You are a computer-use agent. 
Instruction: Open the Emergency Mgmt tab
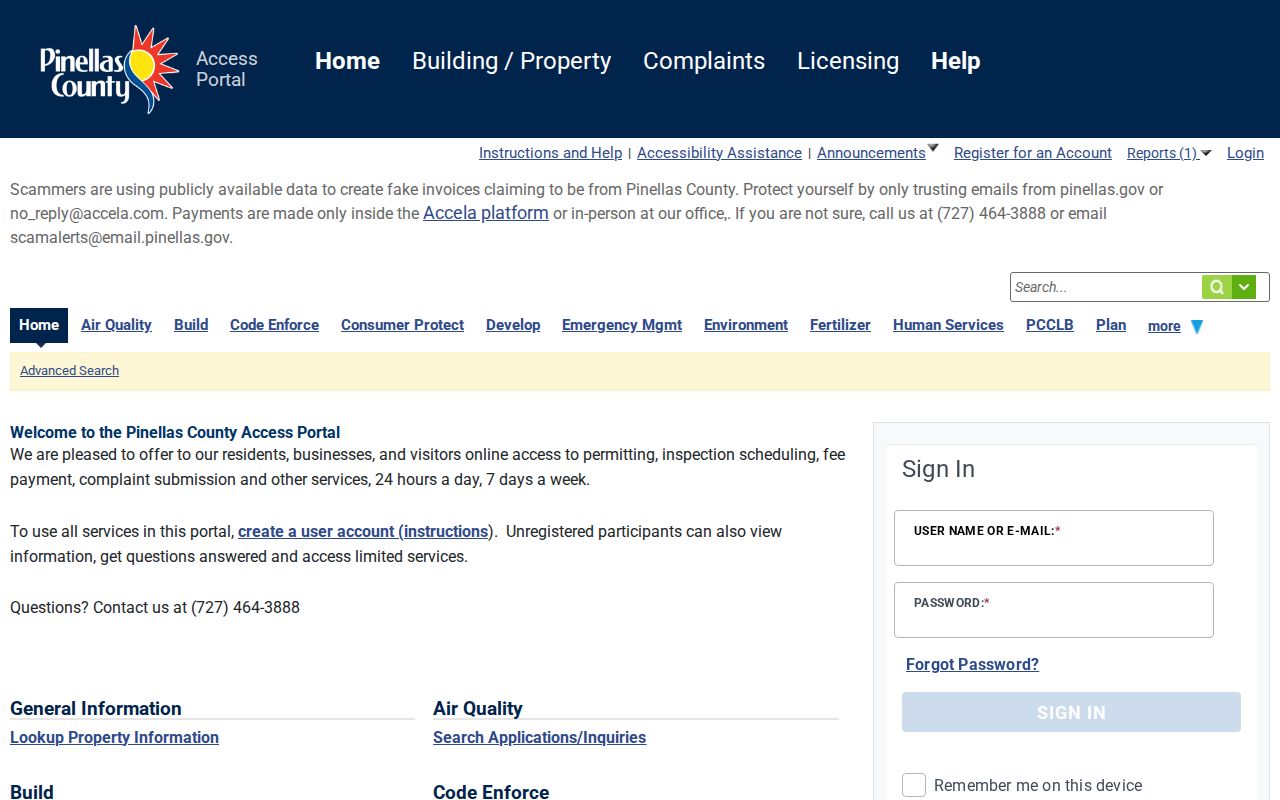[x=622, y=325]
